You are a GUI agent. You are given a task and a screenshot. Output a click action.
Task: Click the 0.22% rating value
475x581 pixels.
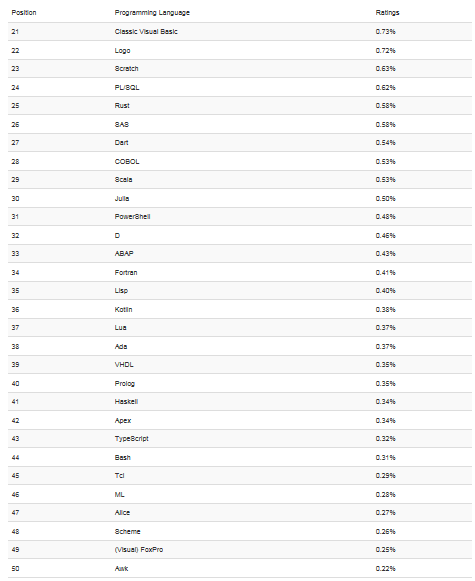click(x=385, y=568)
